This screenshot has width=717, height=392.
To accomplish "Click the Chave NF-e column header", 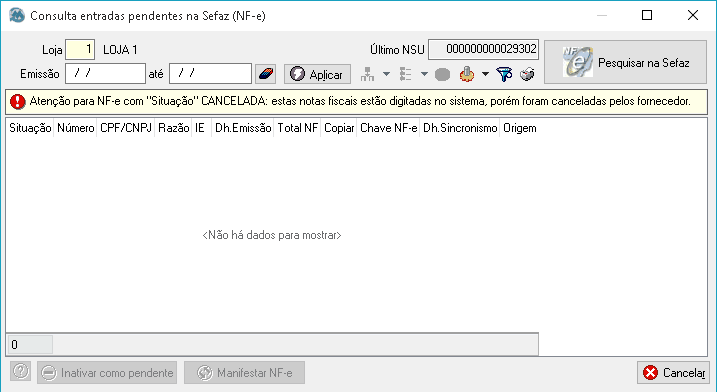I will tap(388, 128).
